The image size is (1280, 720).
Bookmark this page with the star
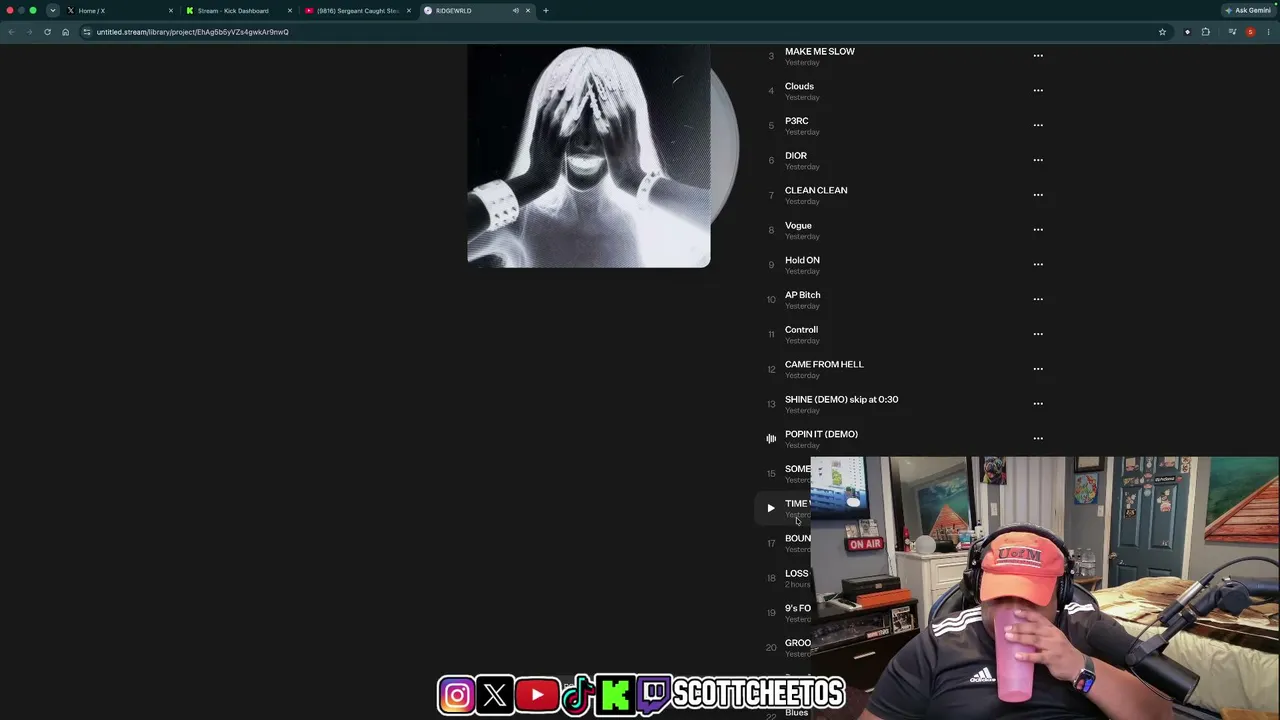coord(1162,32)
